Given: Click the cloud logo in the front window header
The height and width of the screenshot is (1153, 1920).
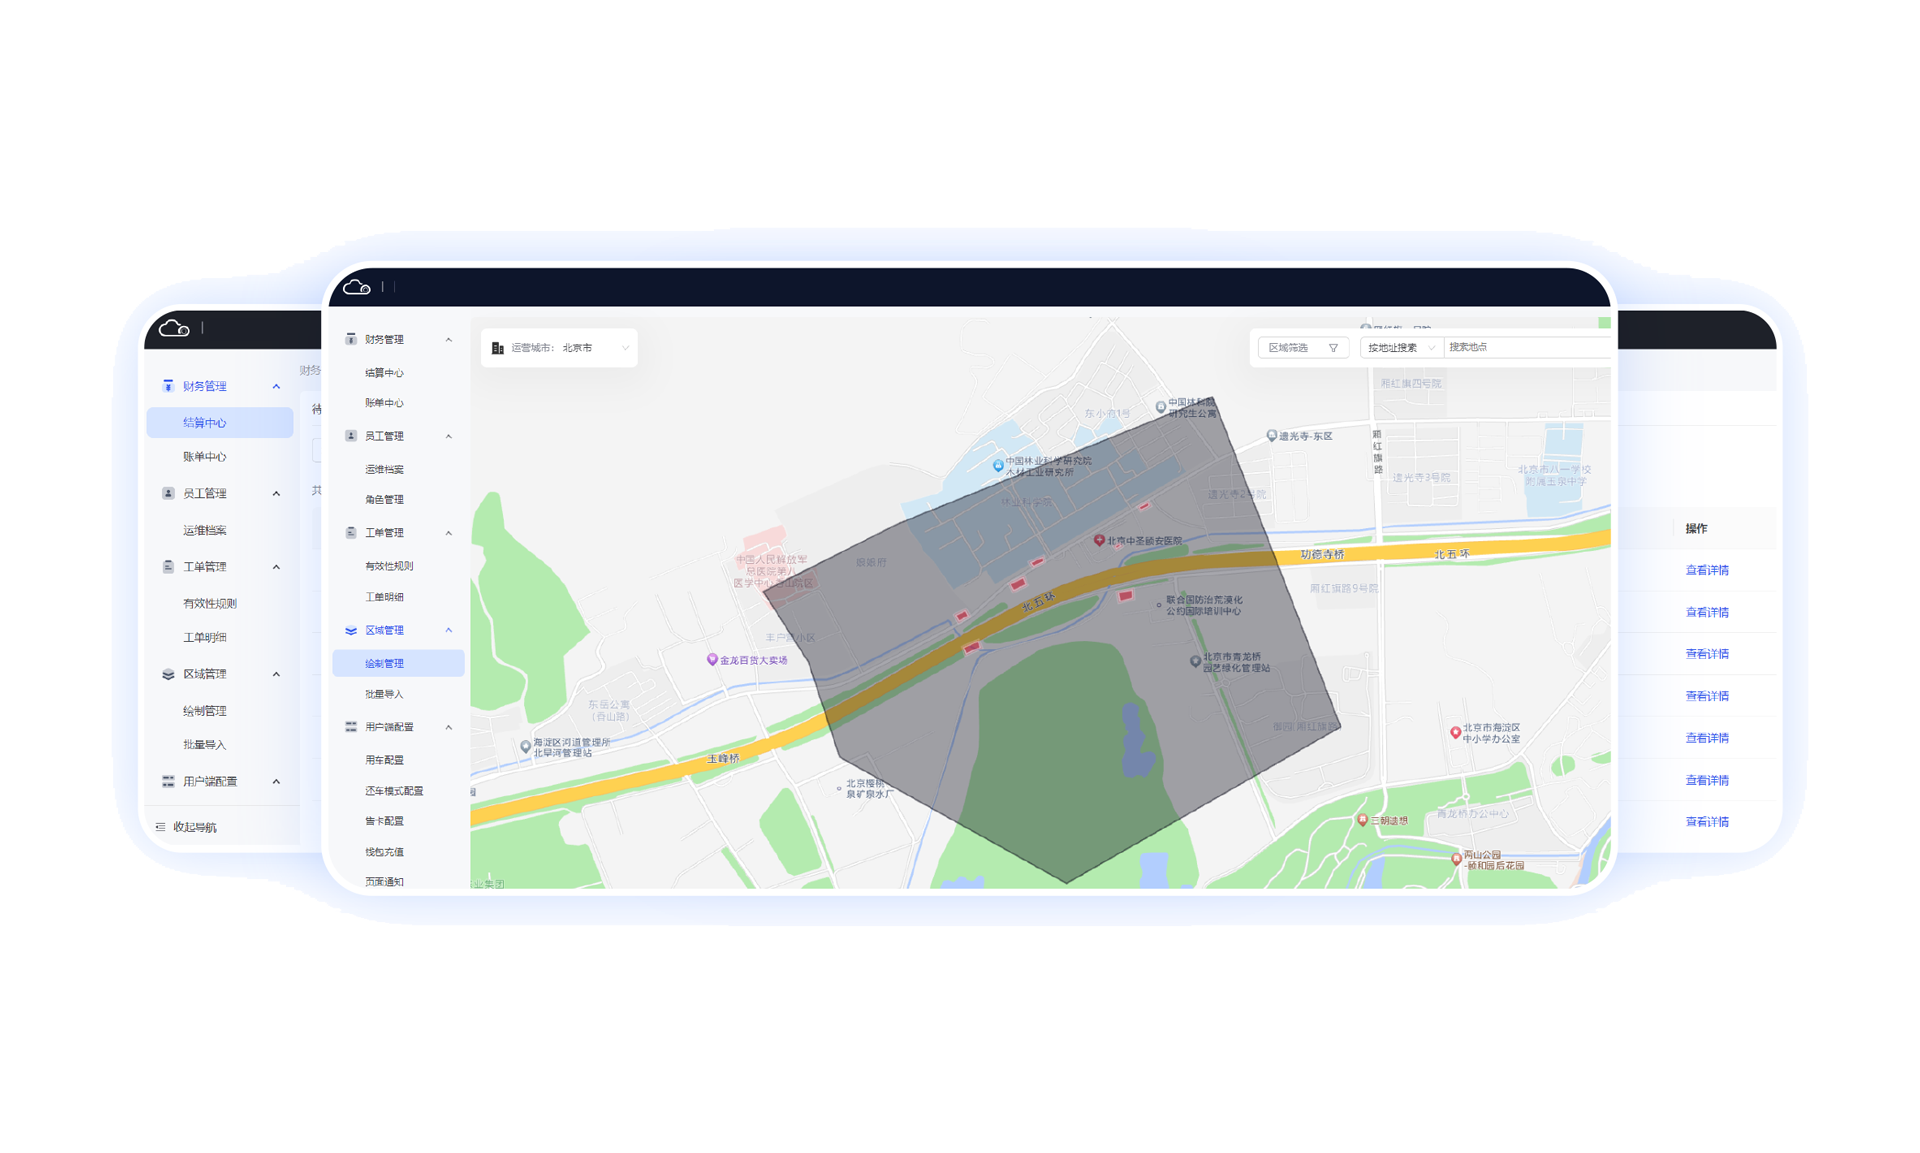Looking at the screenshot, I should click(357, 288).
